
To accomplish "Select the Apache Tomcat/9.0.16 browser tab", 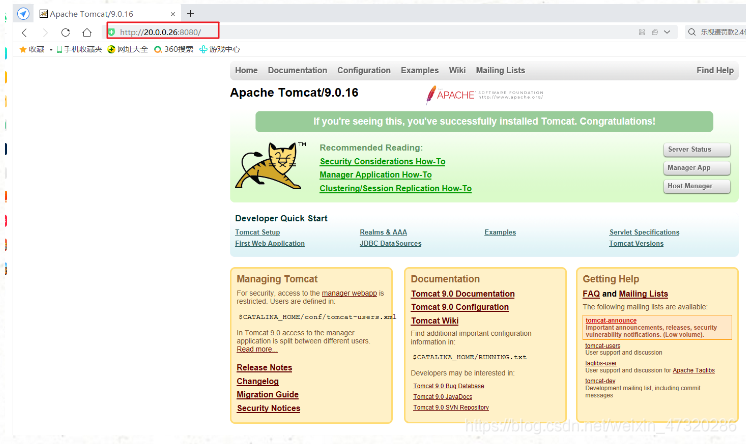I will [107, 14].
